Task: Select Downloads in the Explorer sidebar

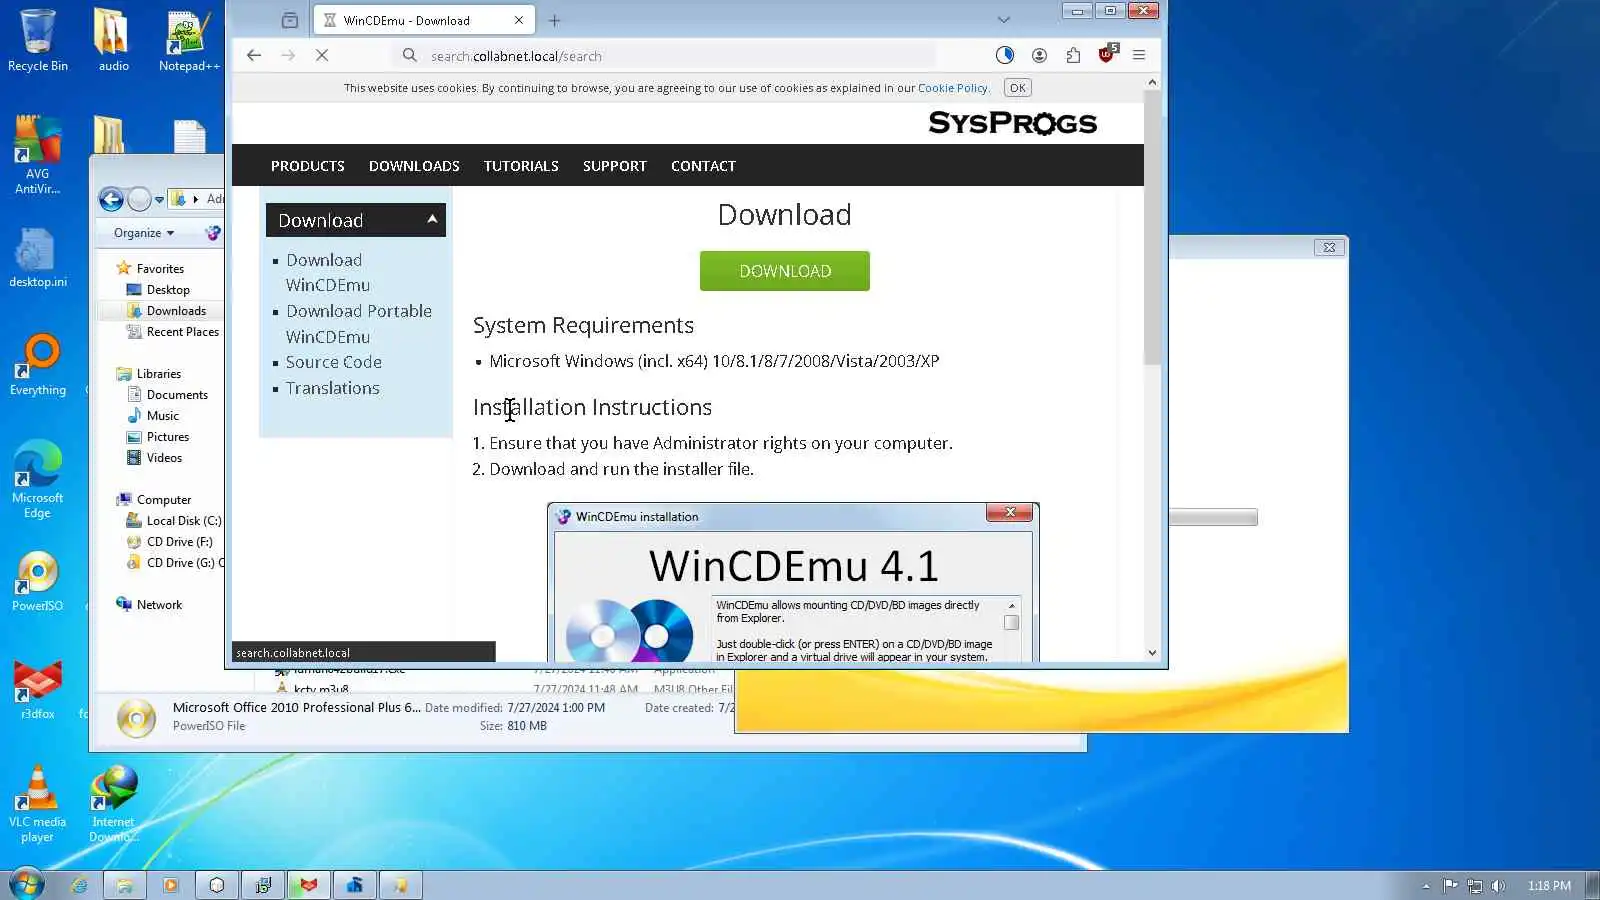Action: point(176,311)
